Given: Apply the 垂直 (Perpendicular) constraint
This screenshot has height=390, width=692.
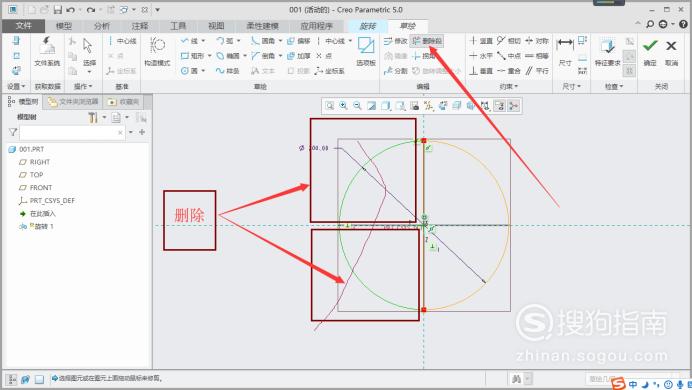Looking at the screenshot, I should (x=481, y=71).
